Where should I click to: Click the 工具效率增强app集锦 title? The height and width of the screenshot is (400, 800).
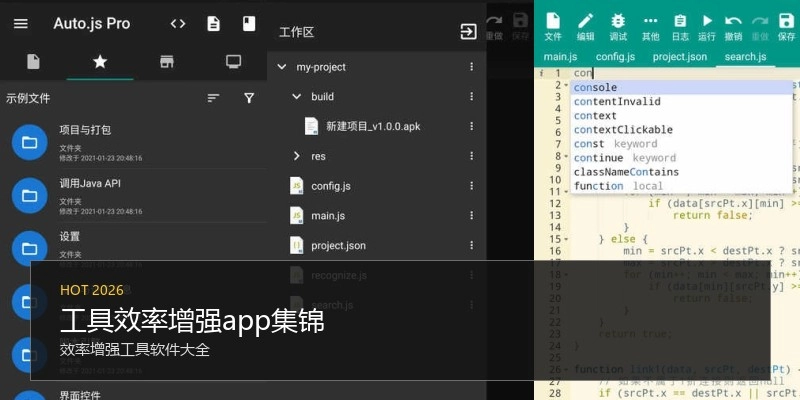[x=192, y=321]
